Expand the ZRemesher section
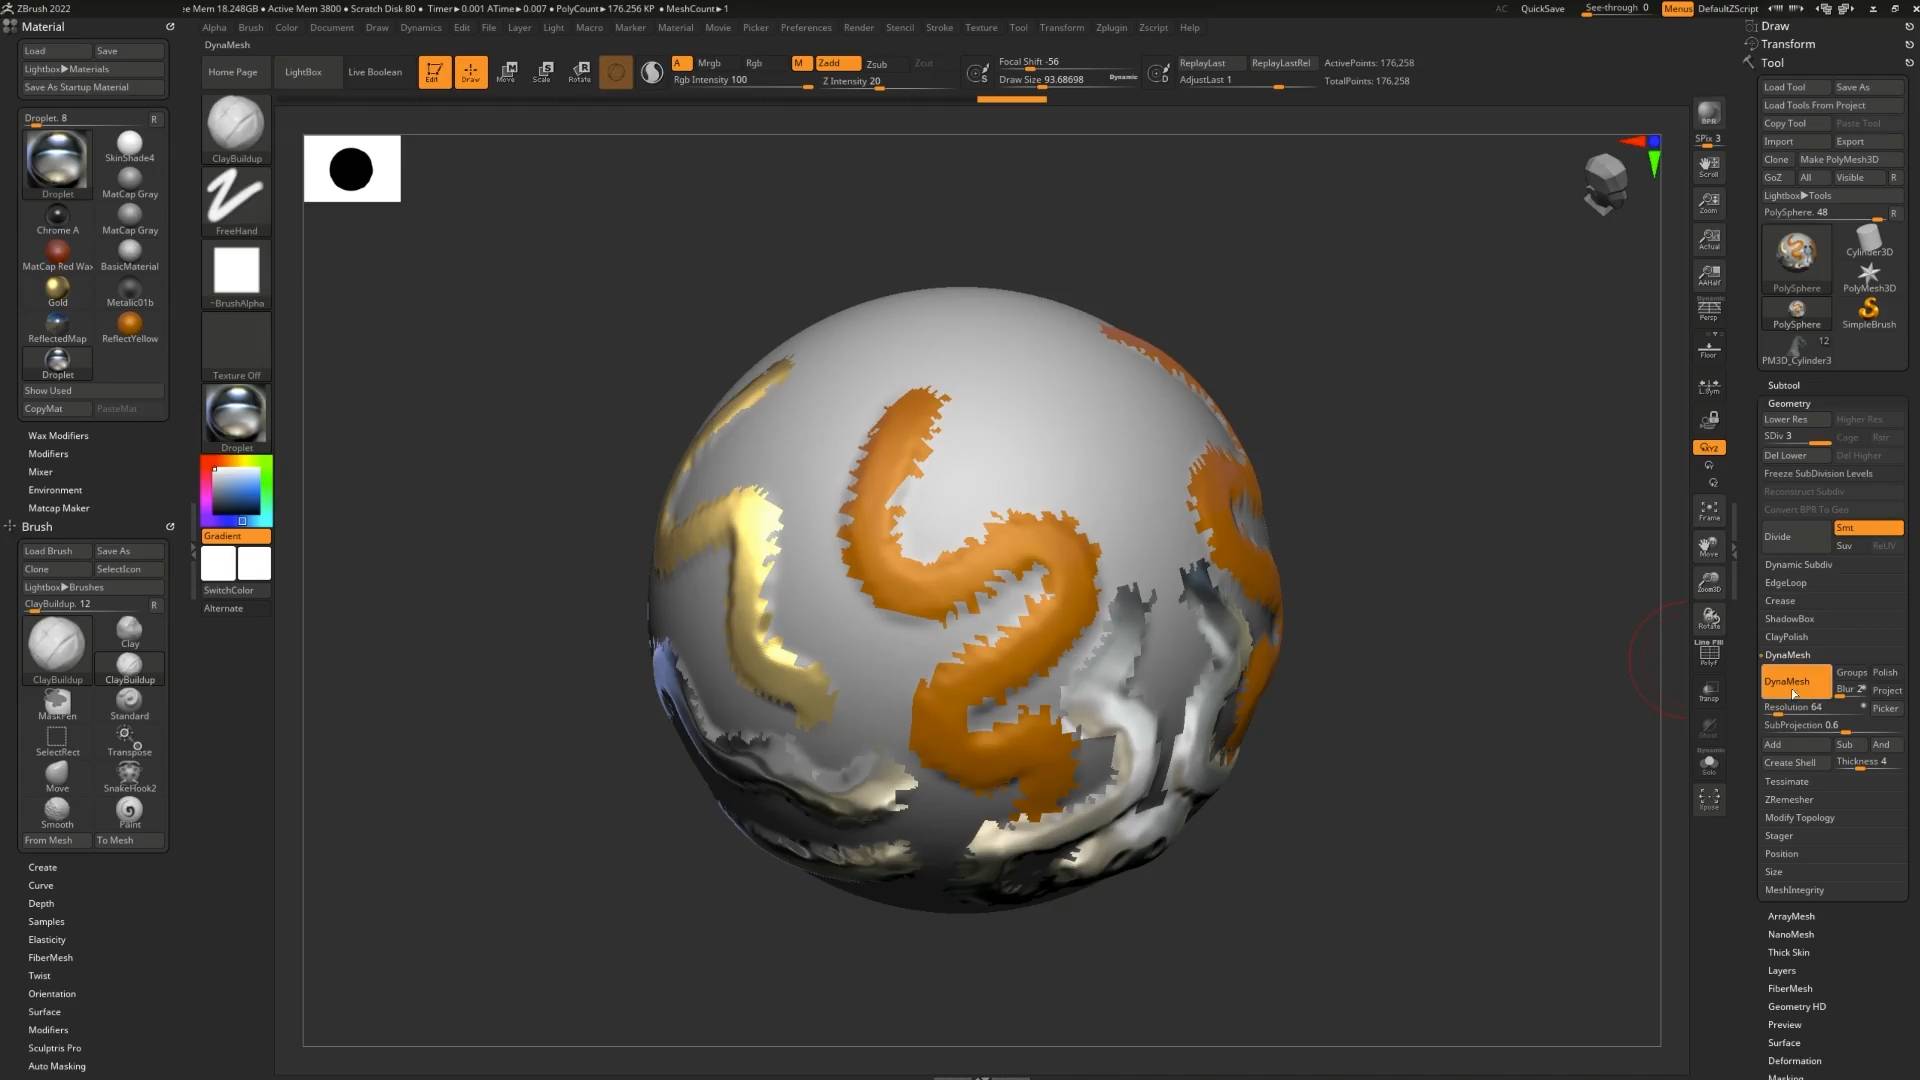The width and height of the screenshot is (1920, 1080). coord(1789,800)
